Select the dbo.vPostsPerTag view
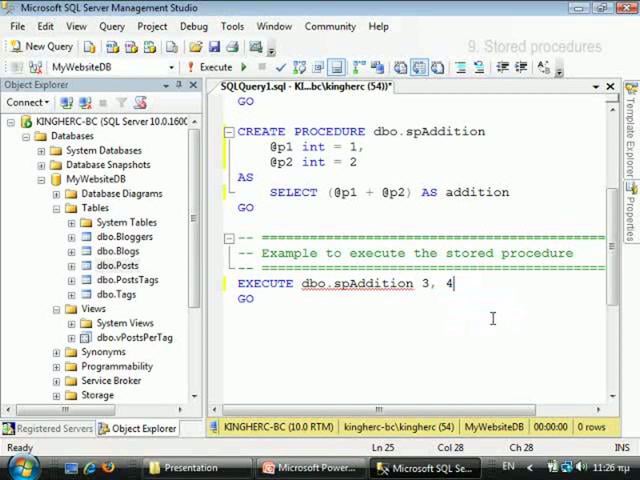 pos(135,338)
